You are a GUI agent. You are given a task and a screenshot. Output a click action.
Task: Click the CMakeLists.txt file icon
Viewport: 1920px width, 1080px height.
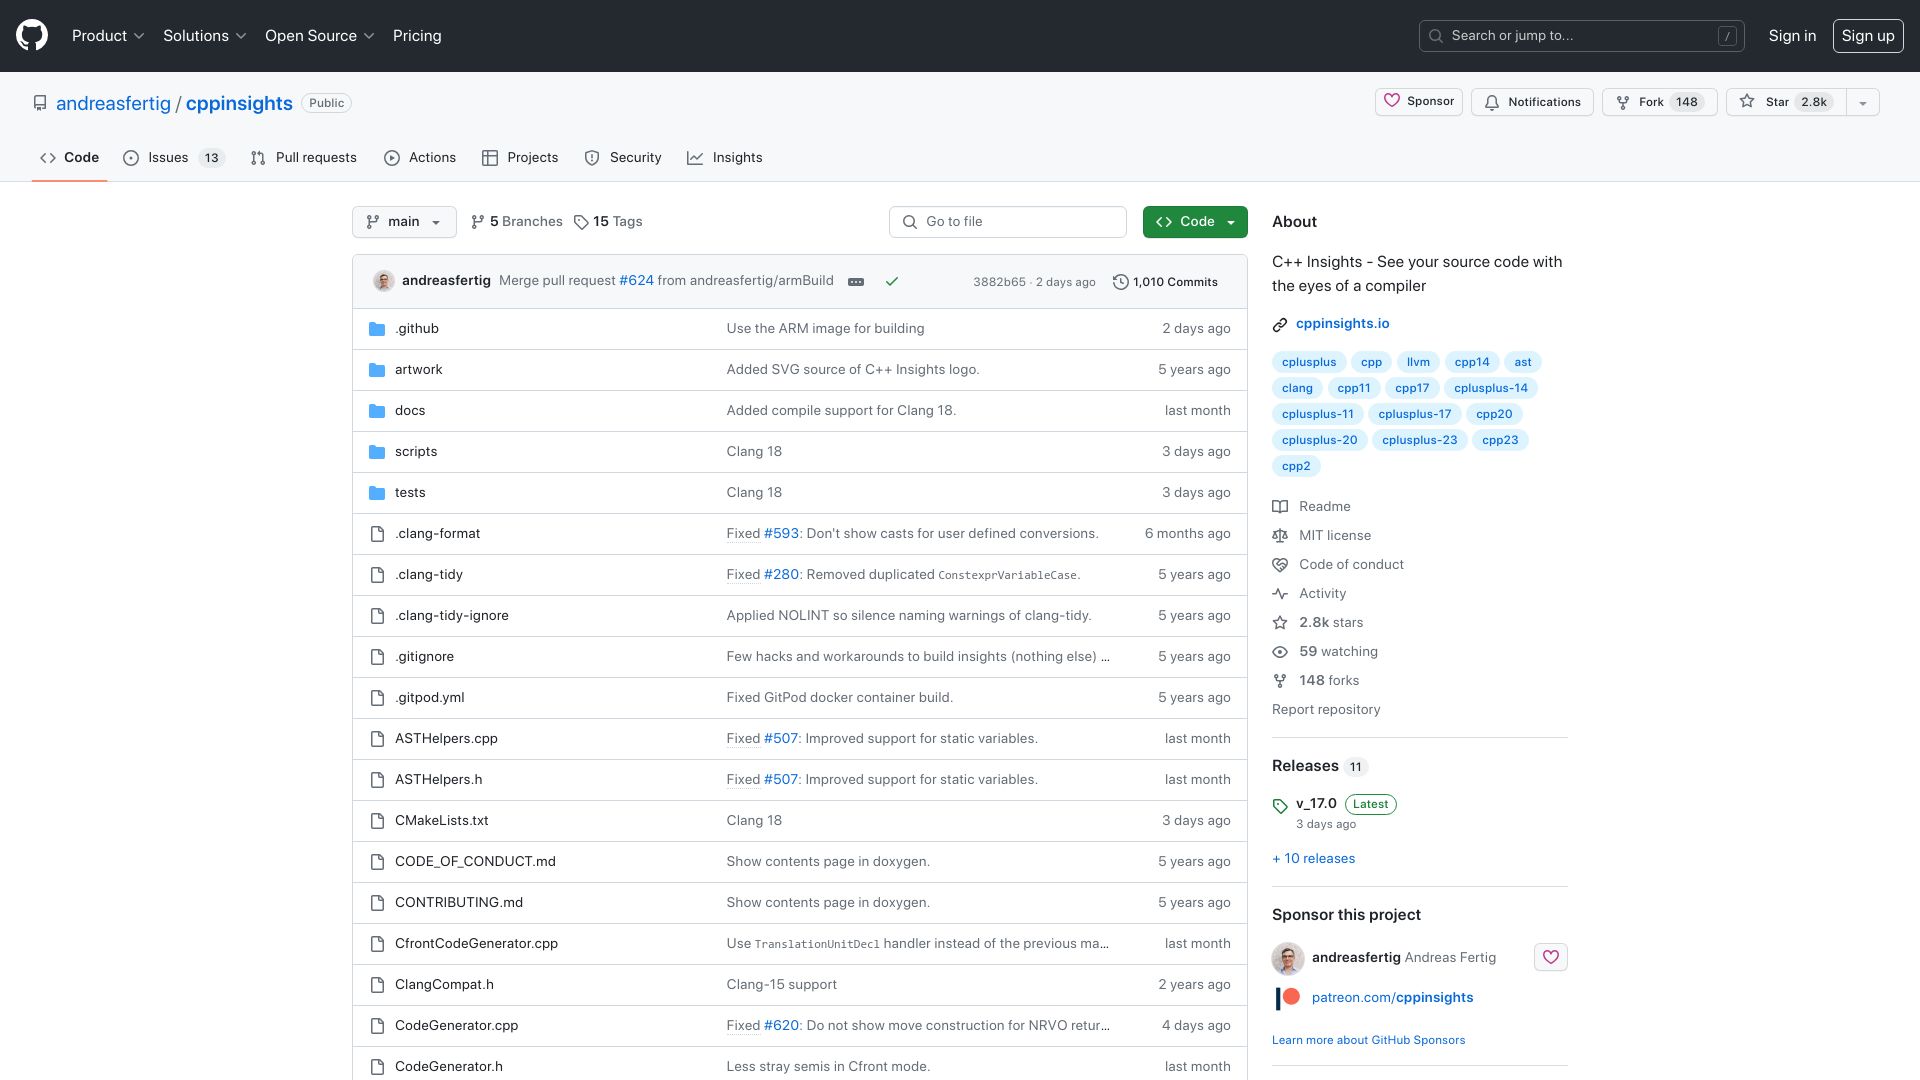click(377, 821)
